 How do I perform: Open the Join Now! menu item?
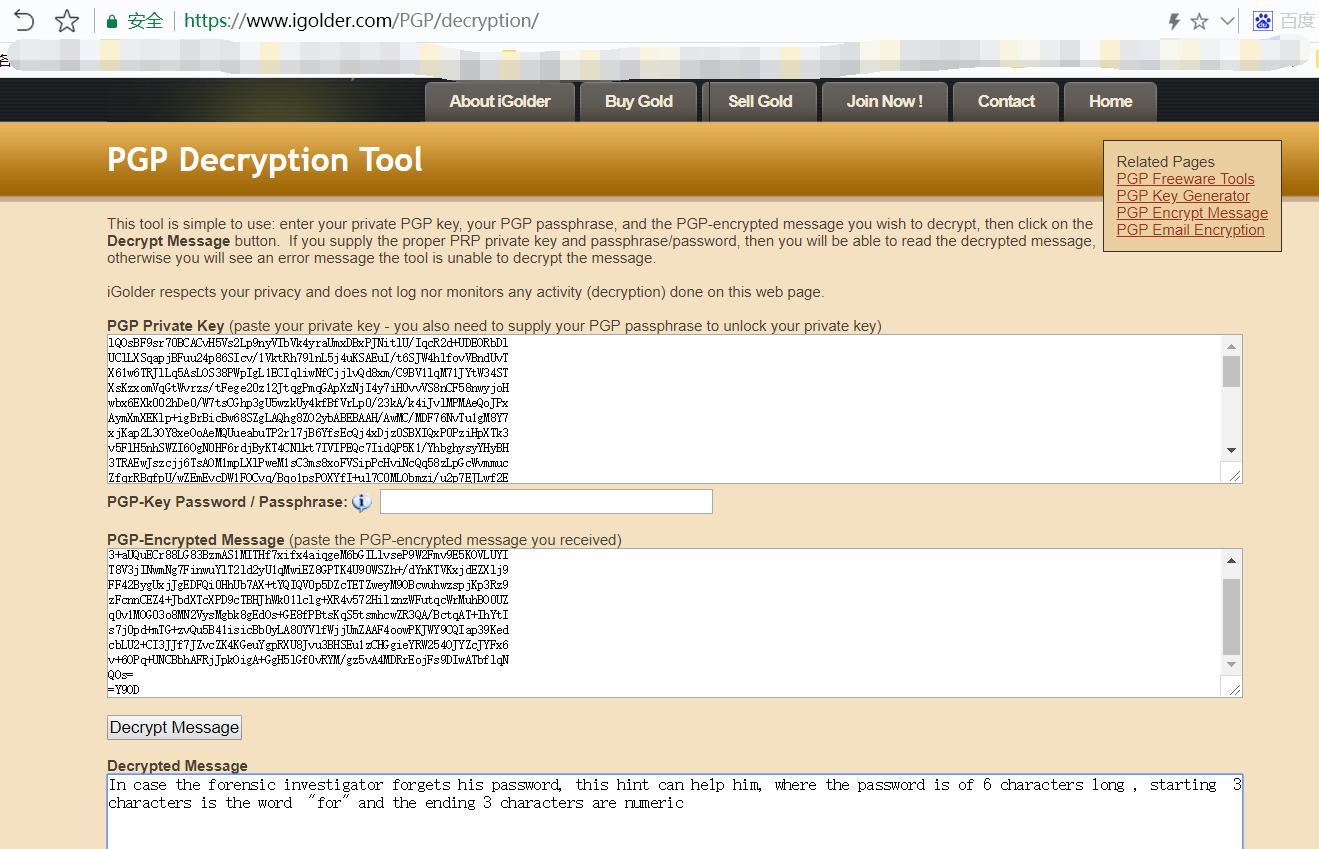click(x=885, y=101)
